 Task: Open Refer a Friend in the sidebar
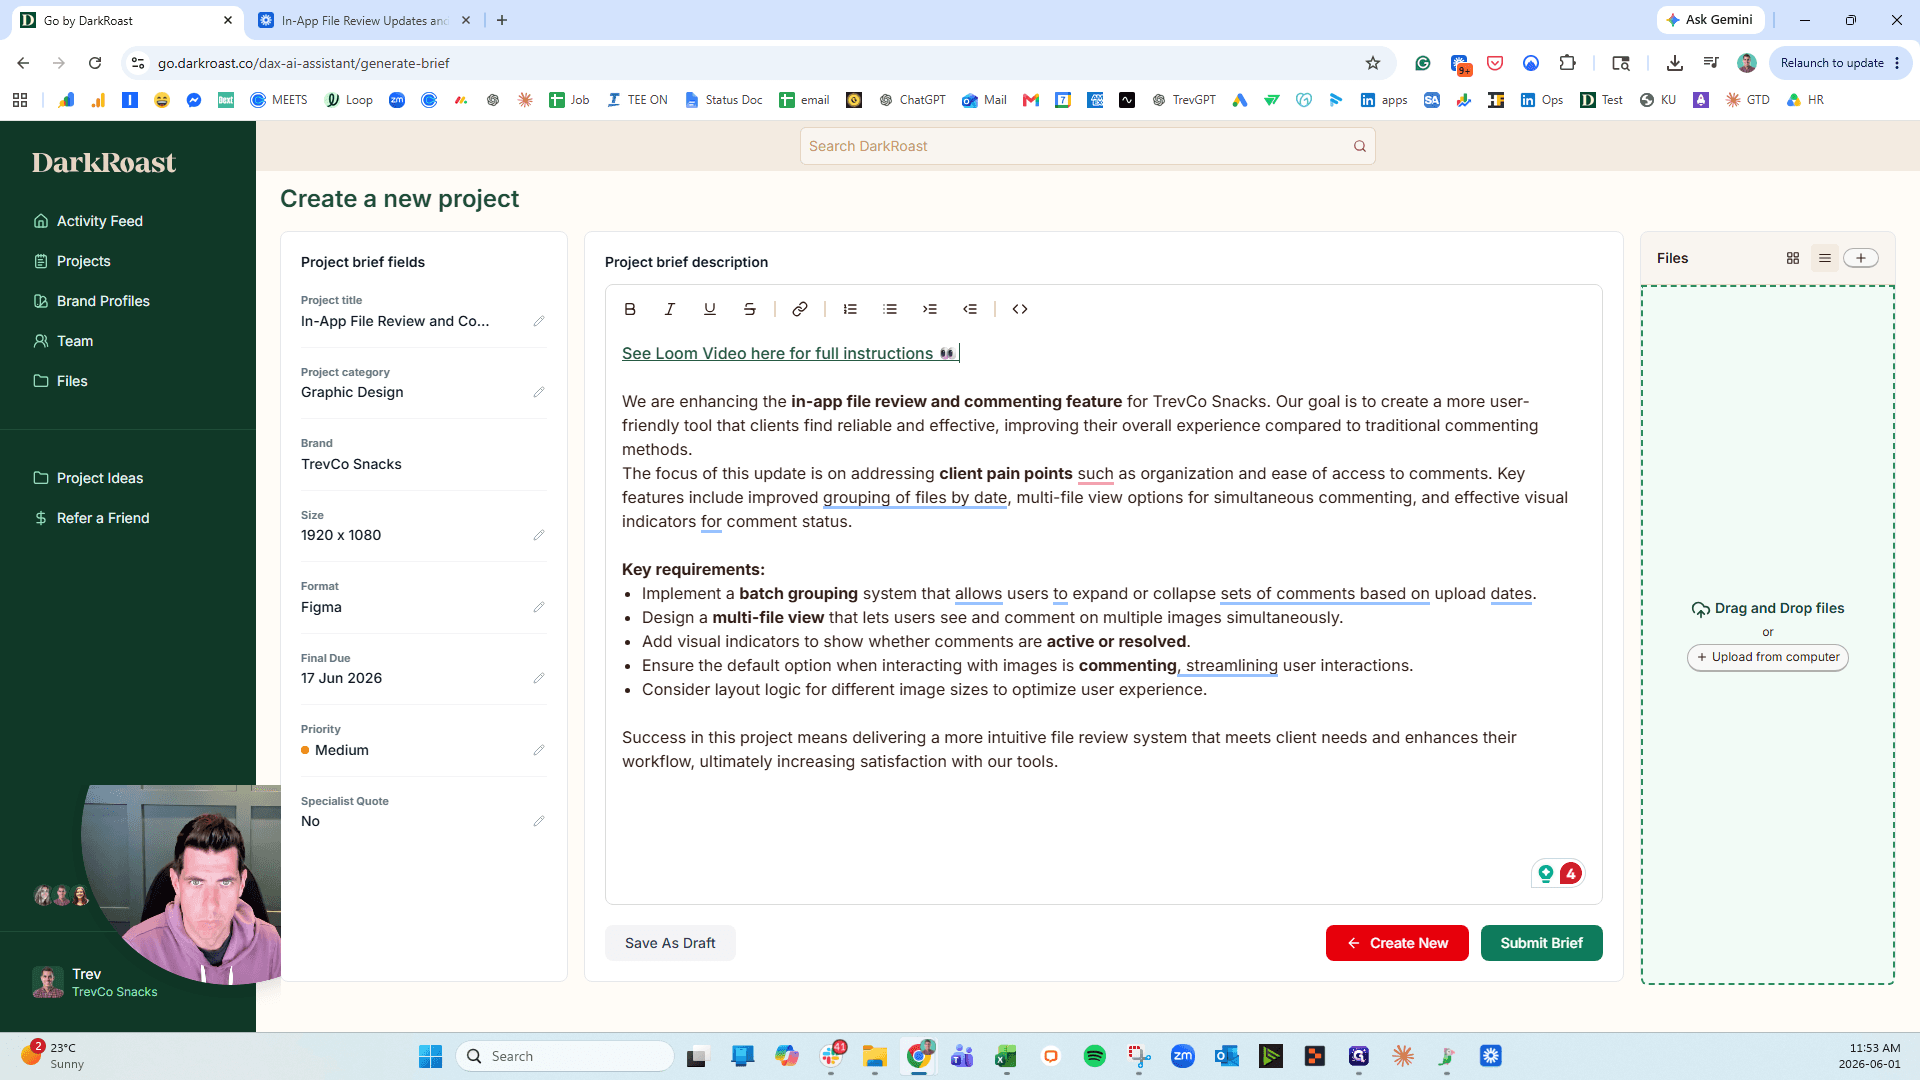92,518
